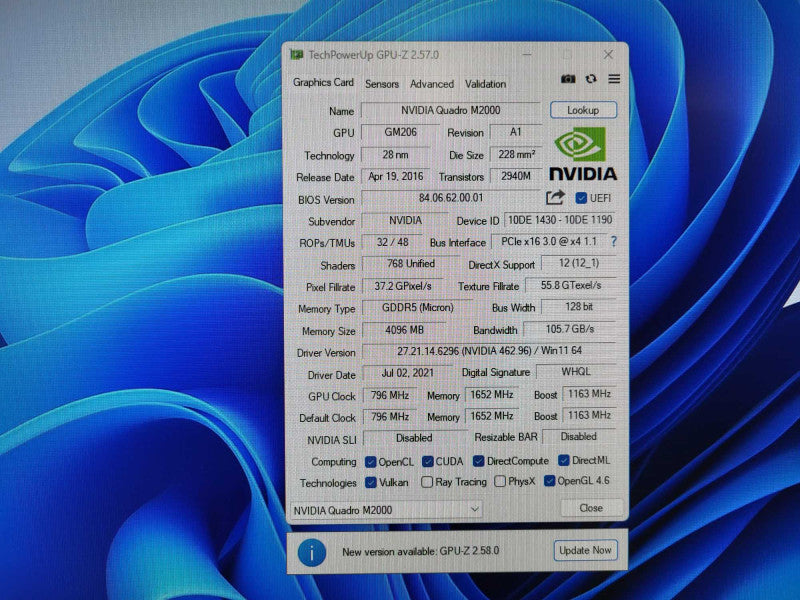800x600 pixels.
Task: Click the Texture Fillrate value 55.8 GTexel/s
Action: [571, 285]
